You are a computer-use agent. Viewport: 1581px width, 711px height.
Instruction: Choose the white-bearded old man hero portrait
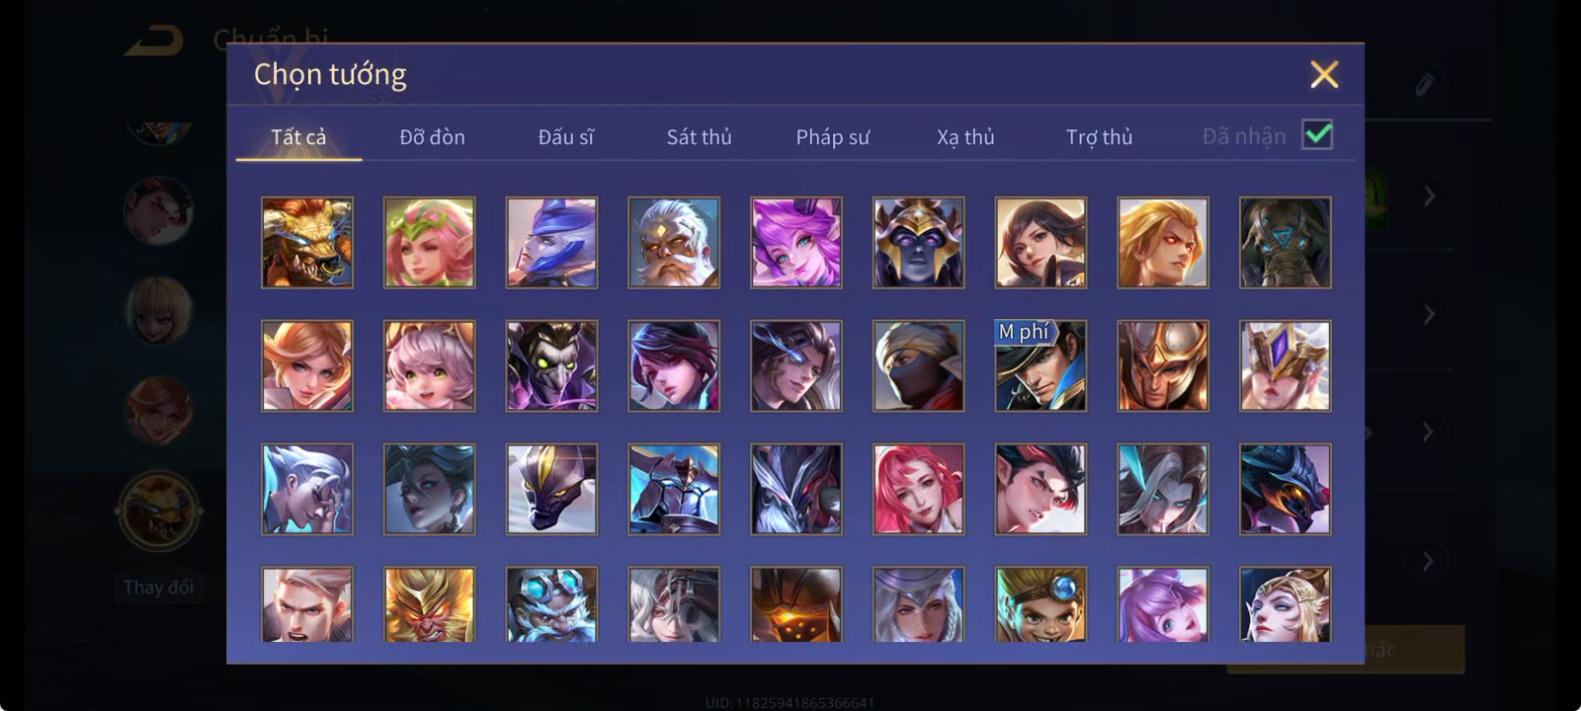pyautogui.click(x=673, y=242)
